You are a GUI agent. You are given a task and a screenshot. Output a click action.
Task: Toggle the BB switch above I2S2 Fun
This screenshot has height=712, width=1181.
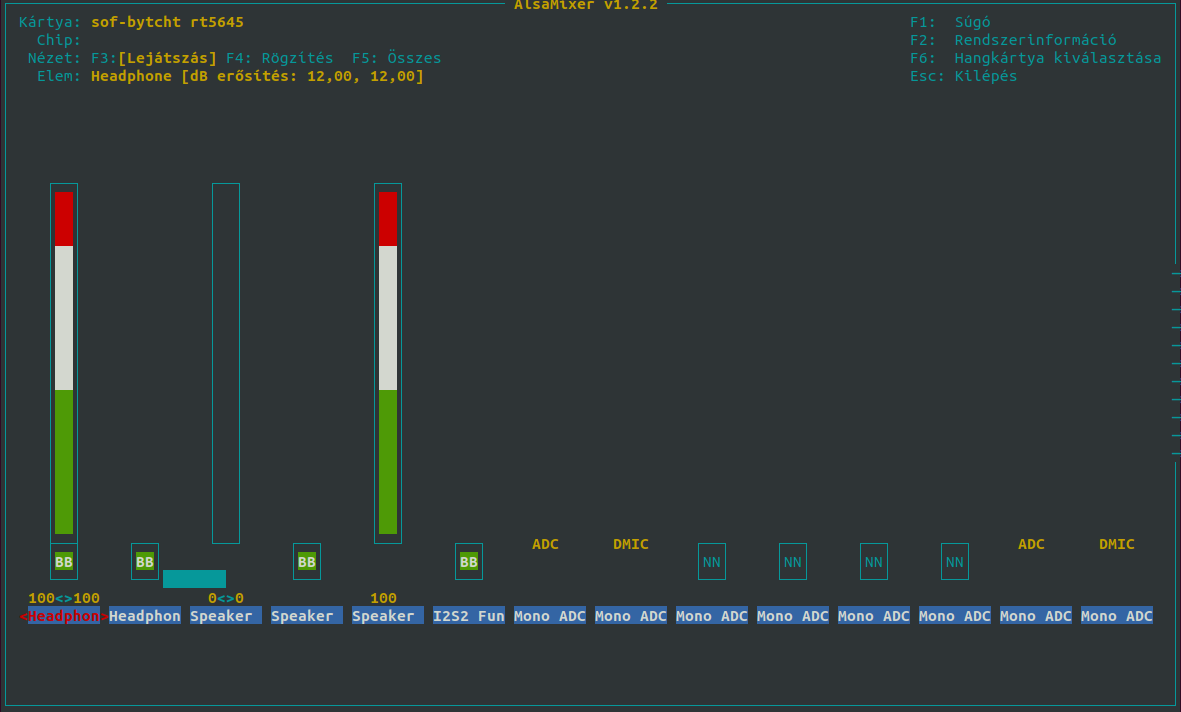pos(468,561)
